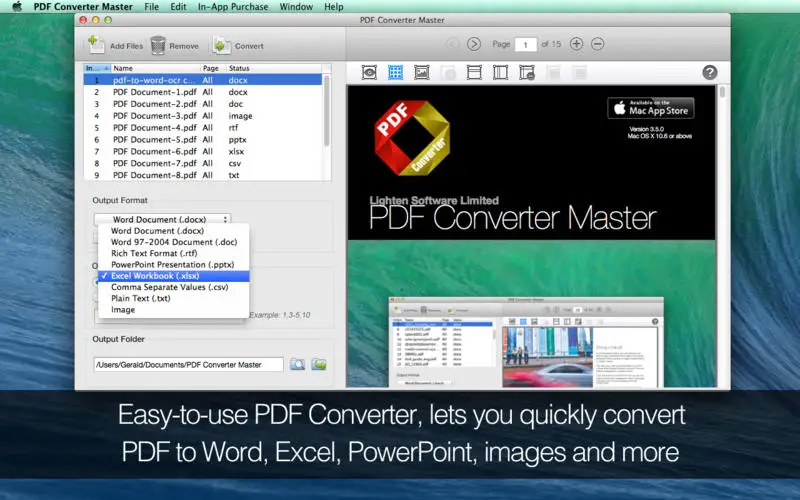This screenshot has width=800, height=500.
Task: Open the Output Format dropdown showing Word Document
Action: pyautogui.click(x=162, y=219)
